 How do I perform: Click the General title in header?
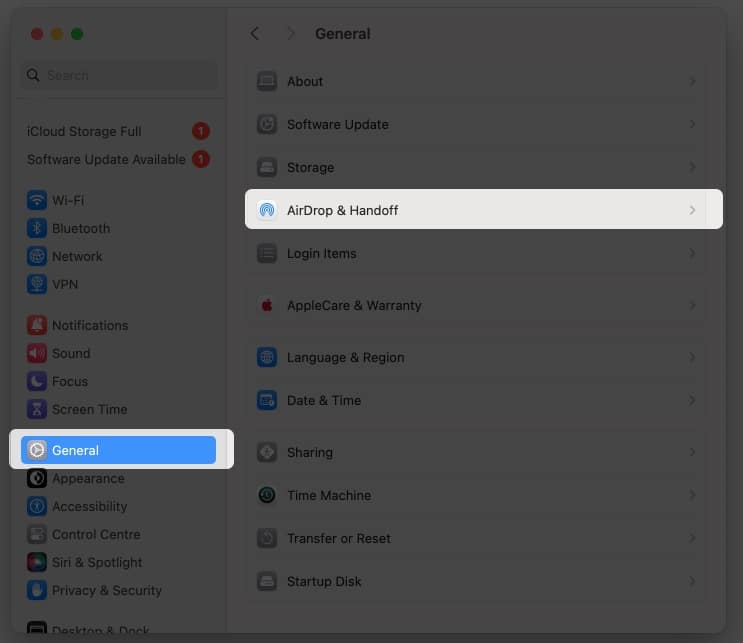point(343,34)
